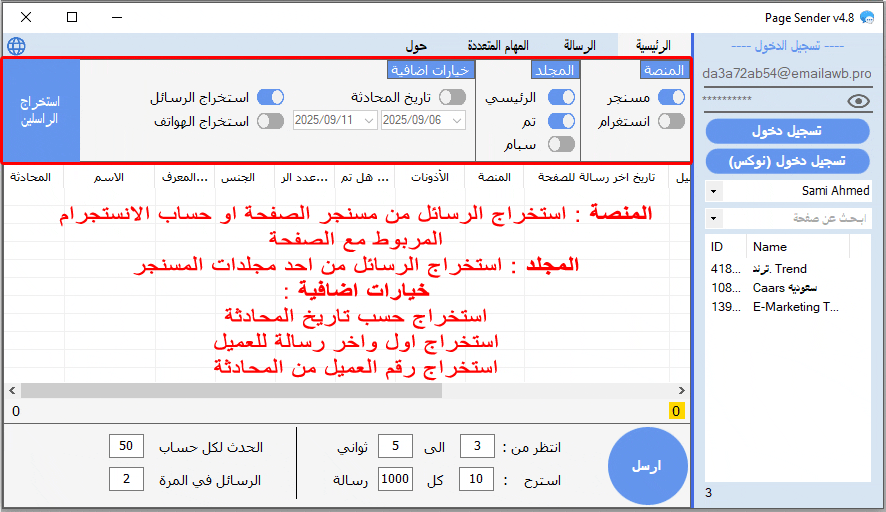Click the email address field
Image resolution: width=886 pixels, height=512 pixels.
787,74
